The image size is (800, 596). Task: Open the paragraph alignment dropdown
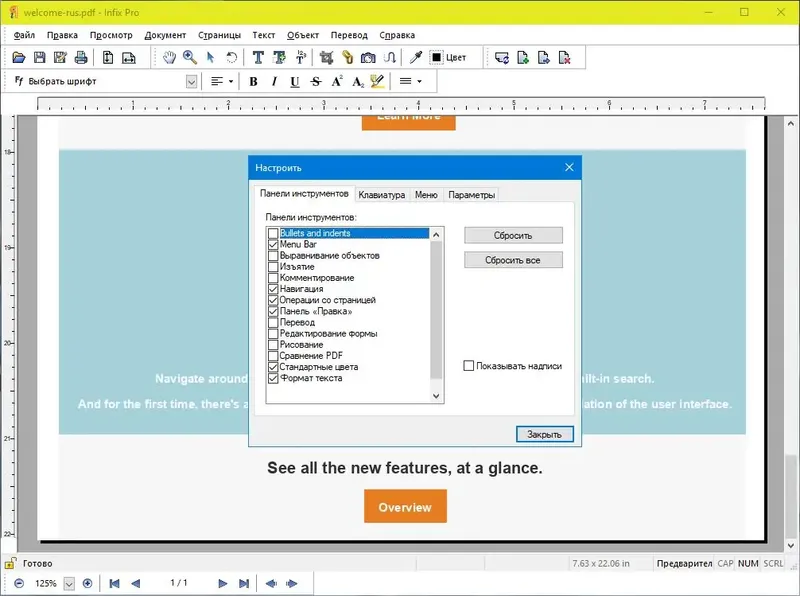(x=229, y=81)
